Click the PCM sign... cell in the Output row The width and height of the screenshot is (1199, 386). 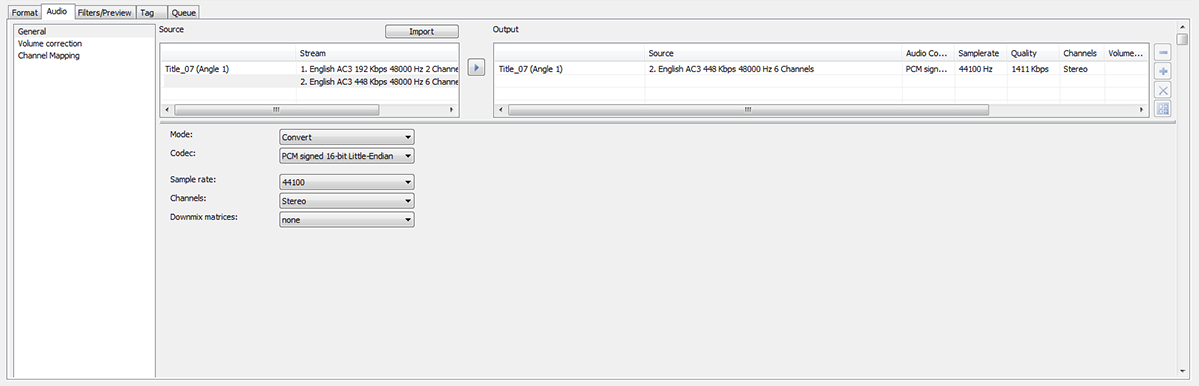pyautogui.click(x=928, y=69)
